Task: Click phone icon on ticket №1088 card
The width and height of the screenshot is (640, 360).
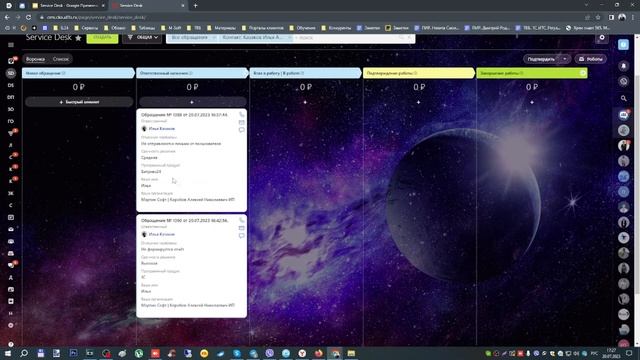Action: [242, 115]
